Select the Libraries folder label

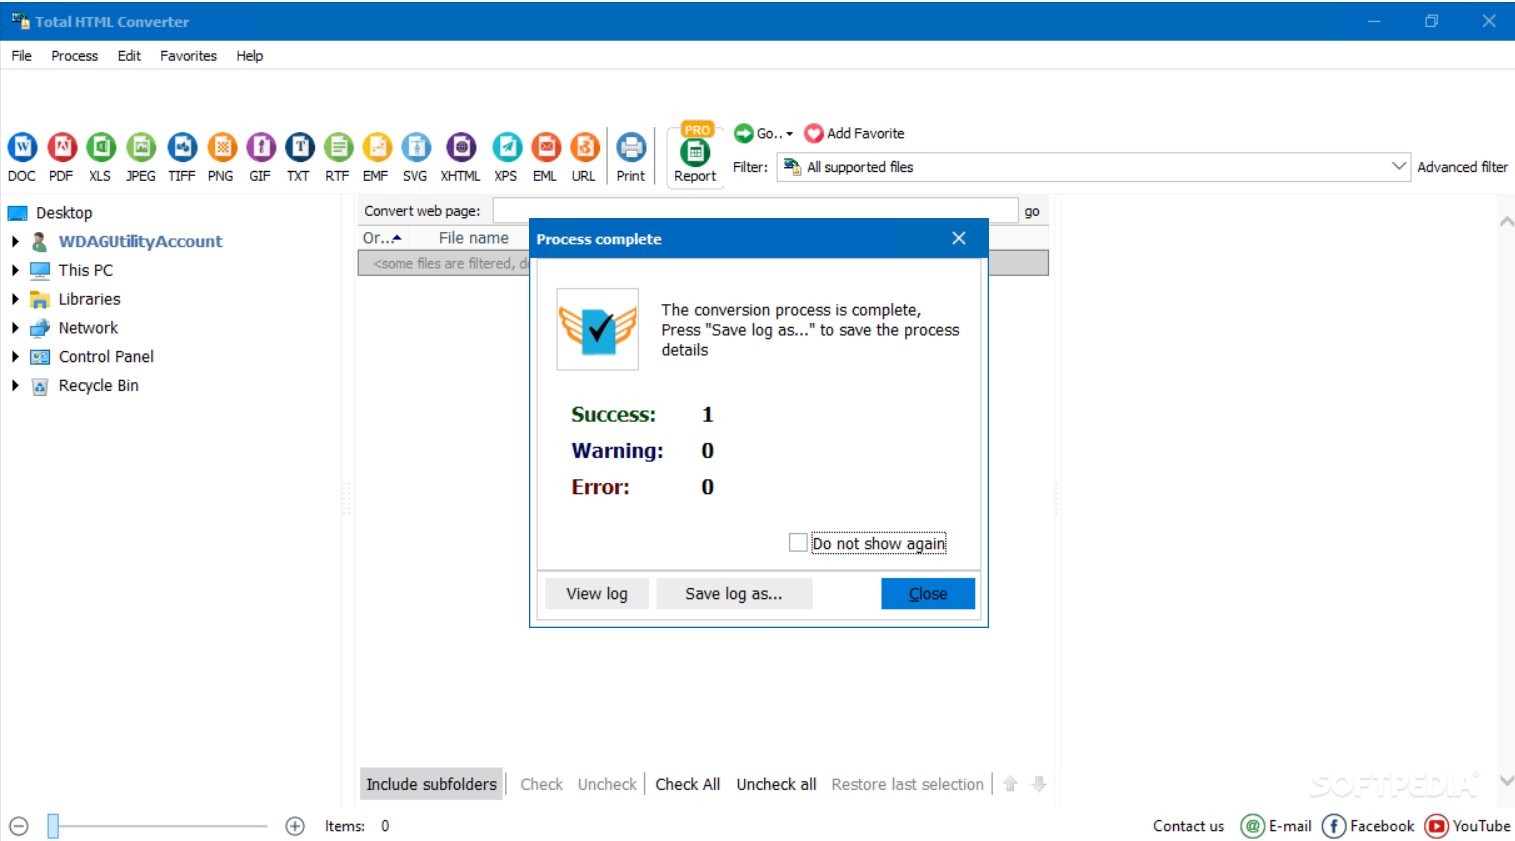(89, 299)
